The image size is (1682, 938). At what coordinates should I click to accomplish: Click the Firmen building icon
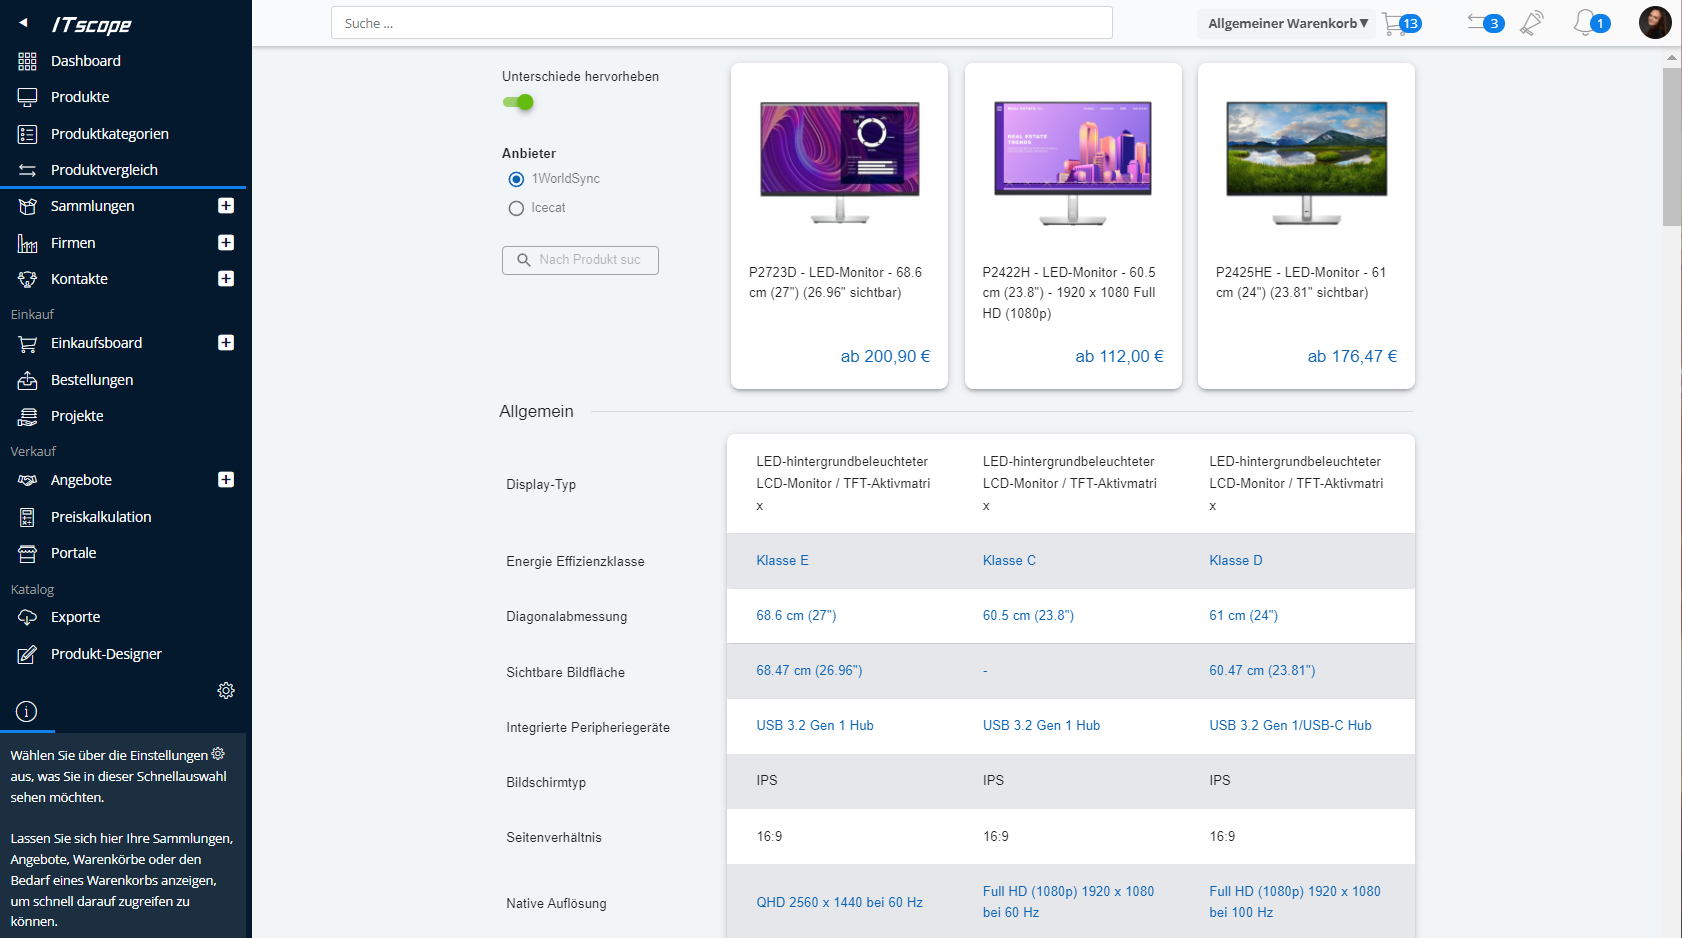tap(27, 243)
